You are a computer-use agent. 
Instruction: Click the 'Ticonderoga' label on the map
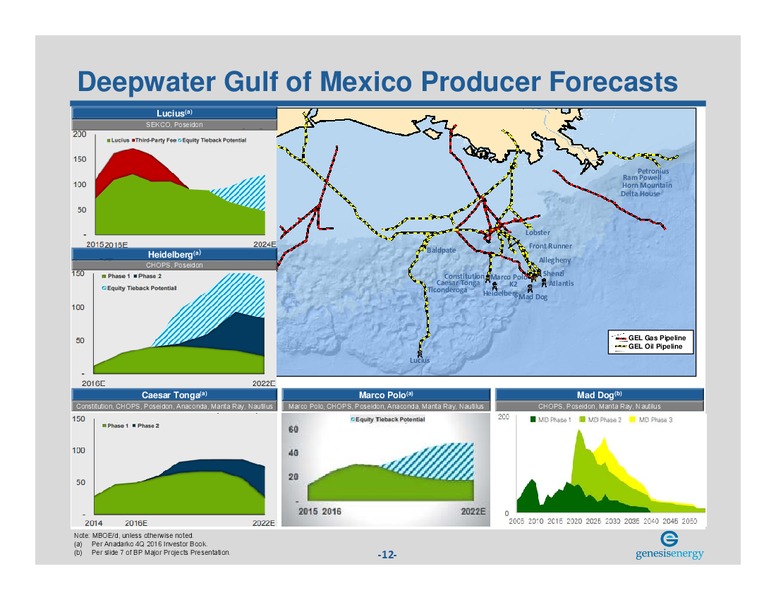[x=447, y=290]
